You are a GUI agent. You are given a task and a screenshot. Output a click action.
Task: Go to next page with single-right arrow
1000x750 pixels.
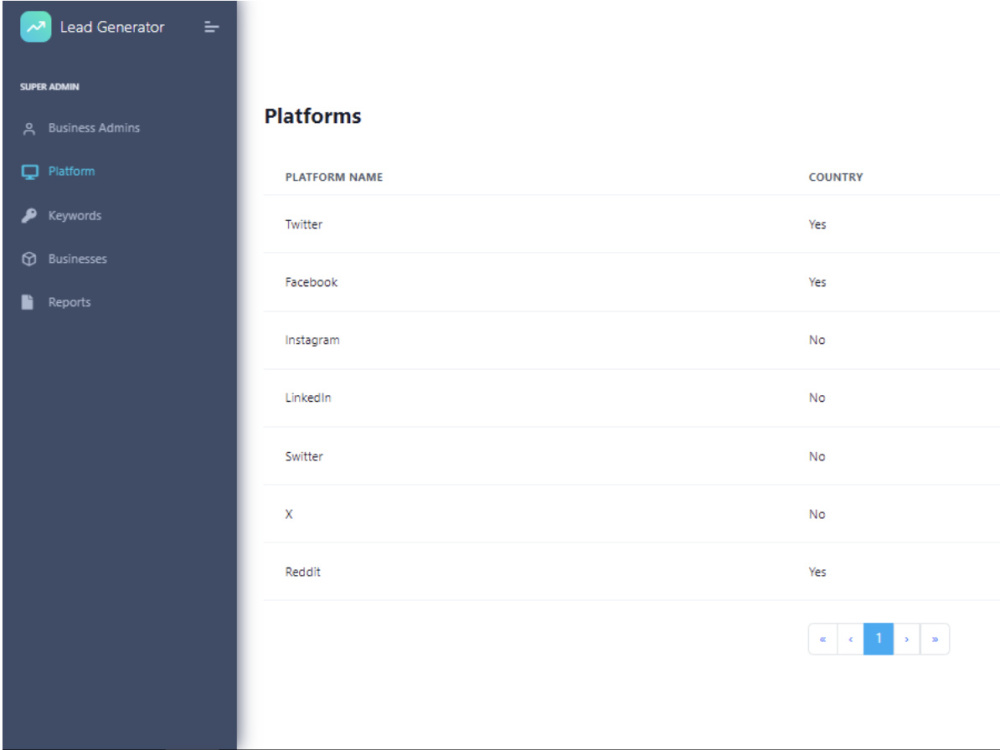906,639
